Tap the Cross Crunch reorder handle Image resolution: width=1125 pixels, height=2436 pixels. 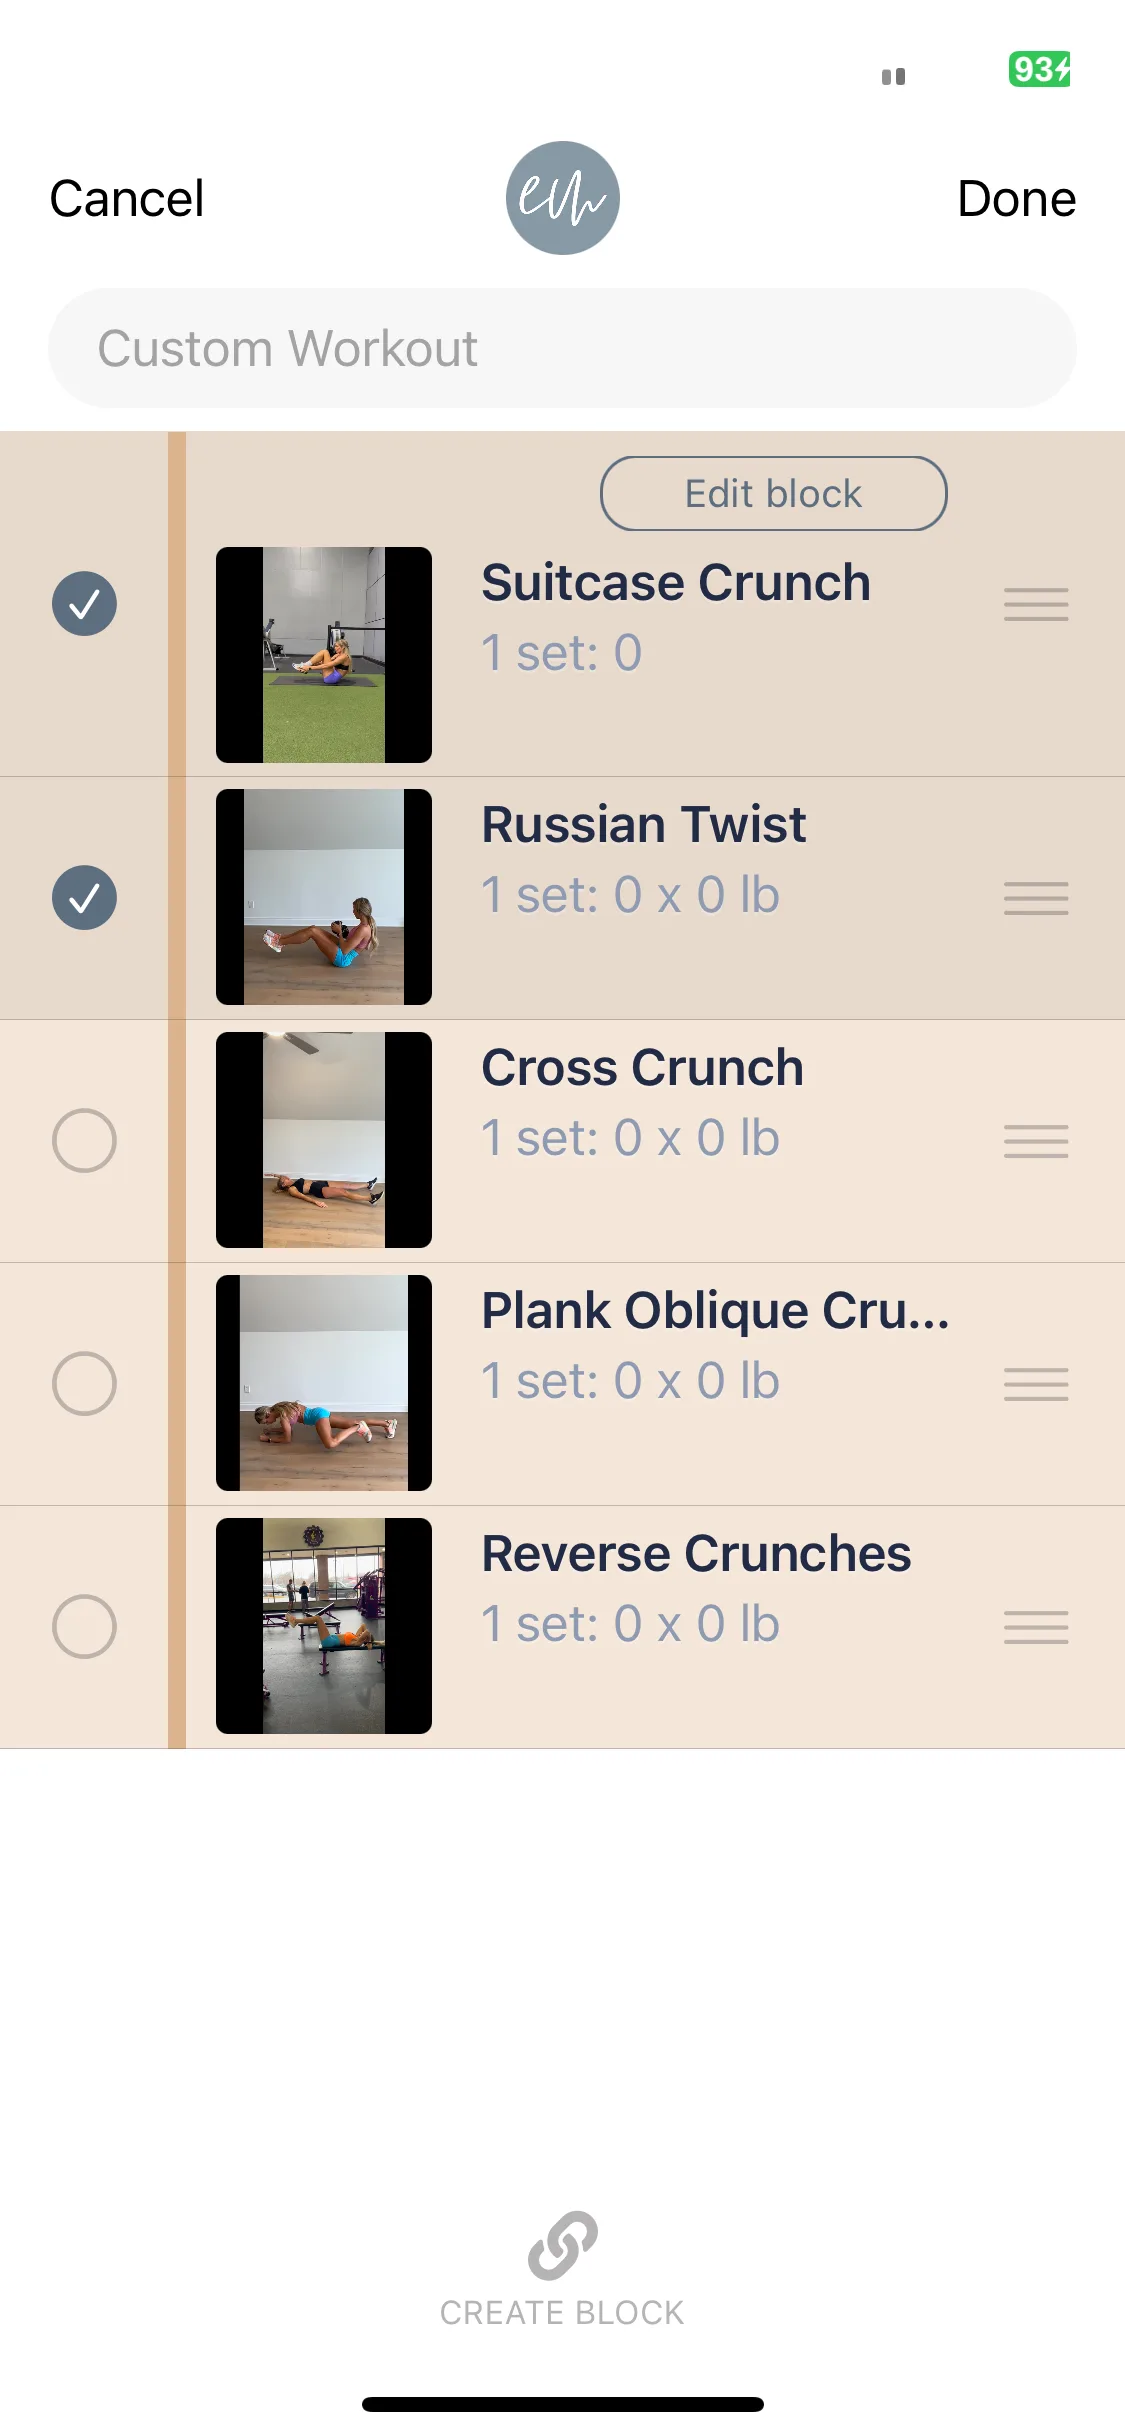coord(1036,1141)
